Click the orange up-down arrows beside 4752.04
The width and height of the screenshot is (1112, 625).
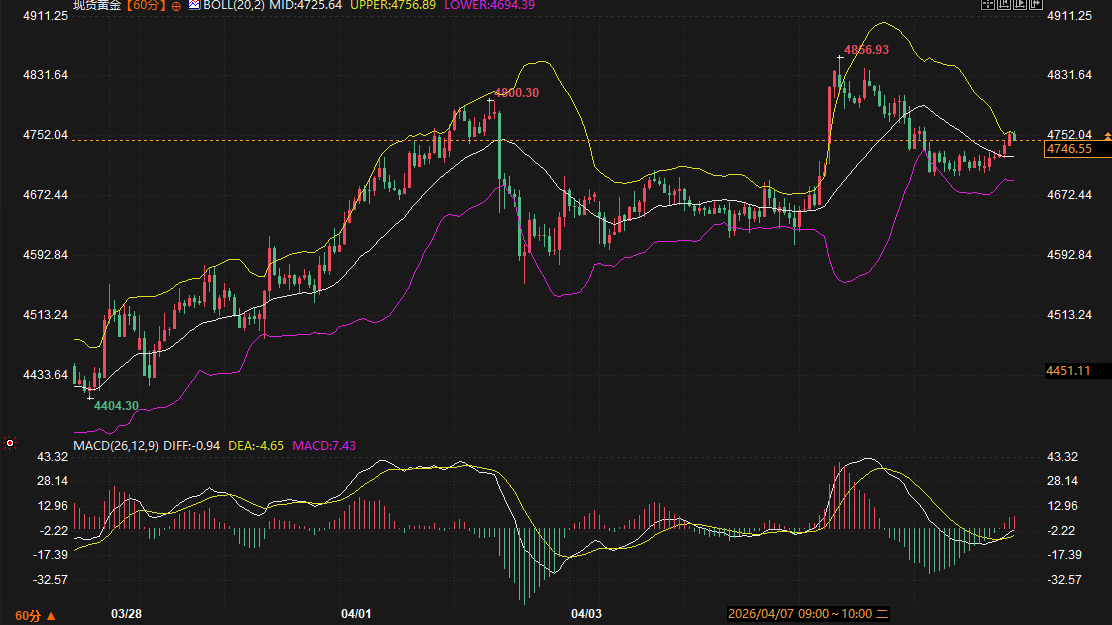click(1106, 134)
